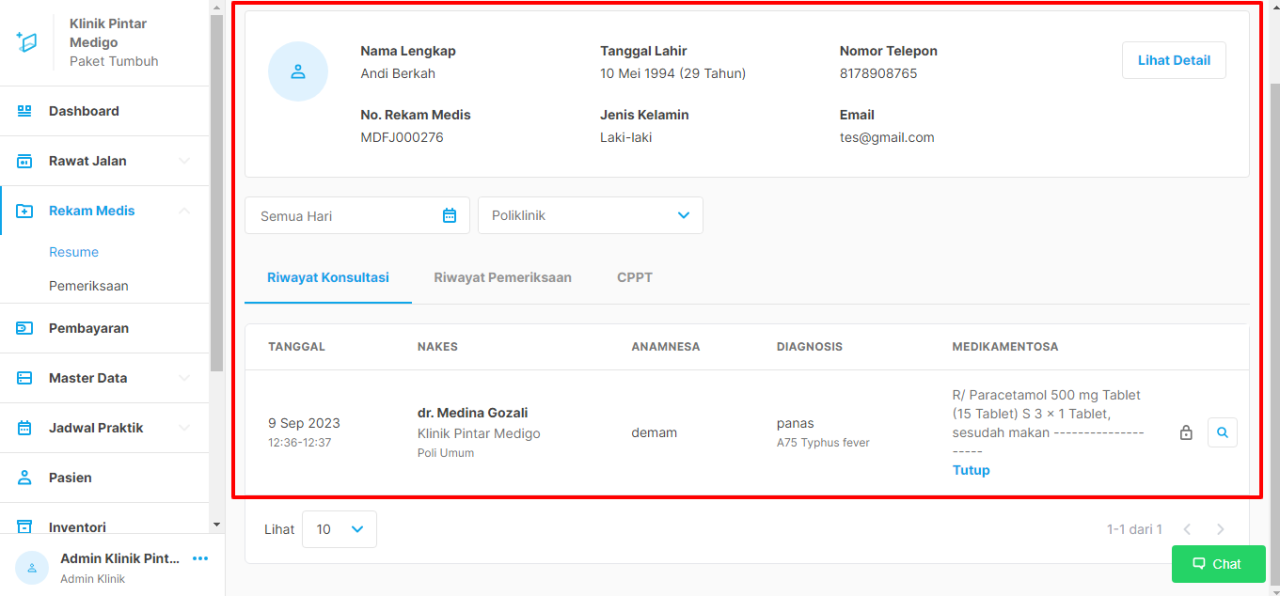
Task: Click the patient avatar icon
Action: tap(298, 72)
